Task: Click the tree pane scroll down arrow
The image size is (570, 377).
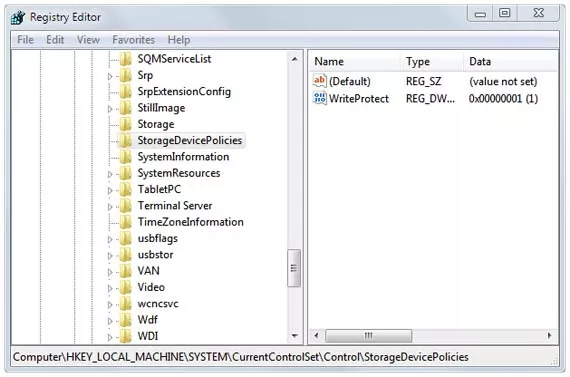Action: pos(295,336)
